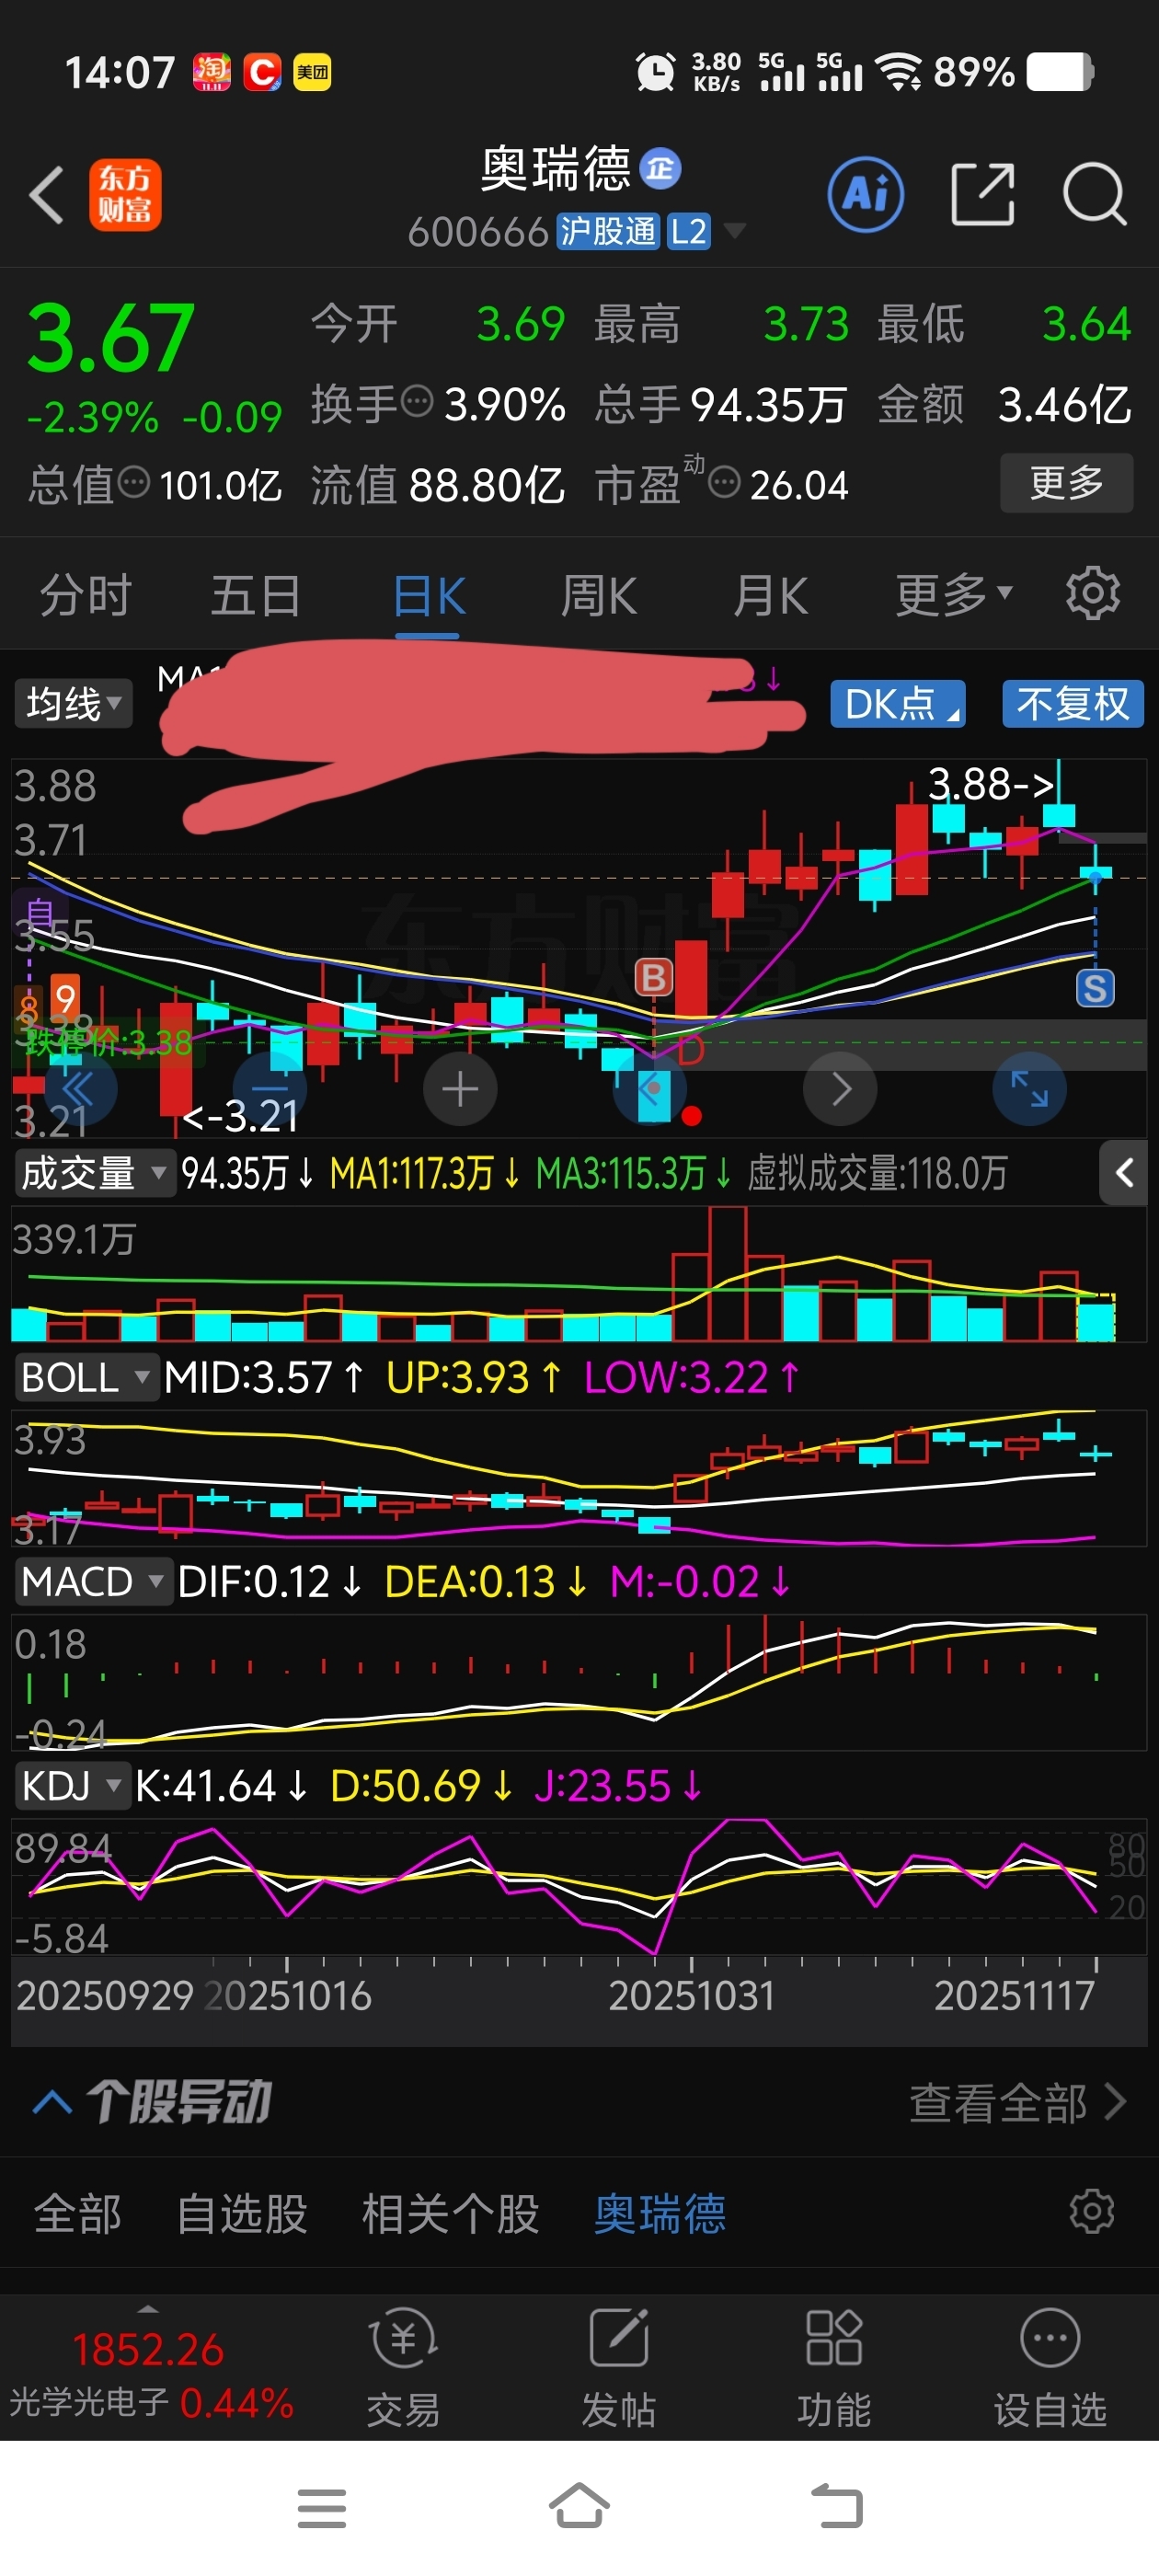
Task: Open the search magnifier icon
Action: [1095, 194]
